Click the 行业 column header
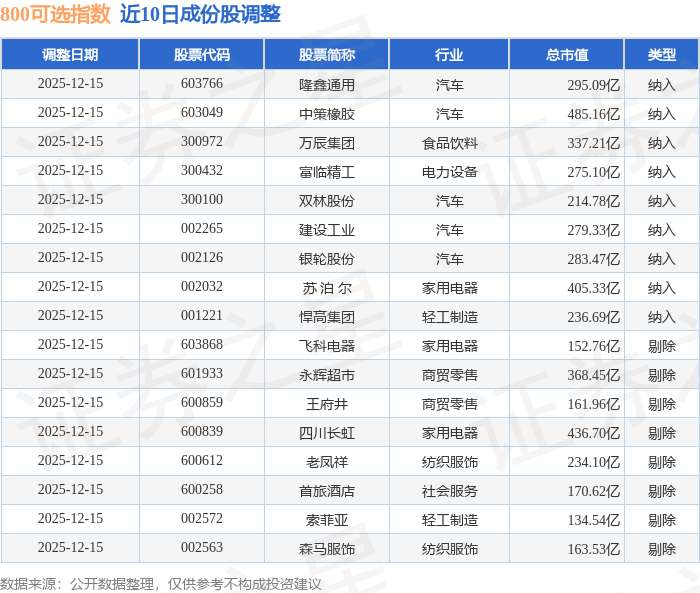This screenshot has width=700, height=593. [449, 54]
